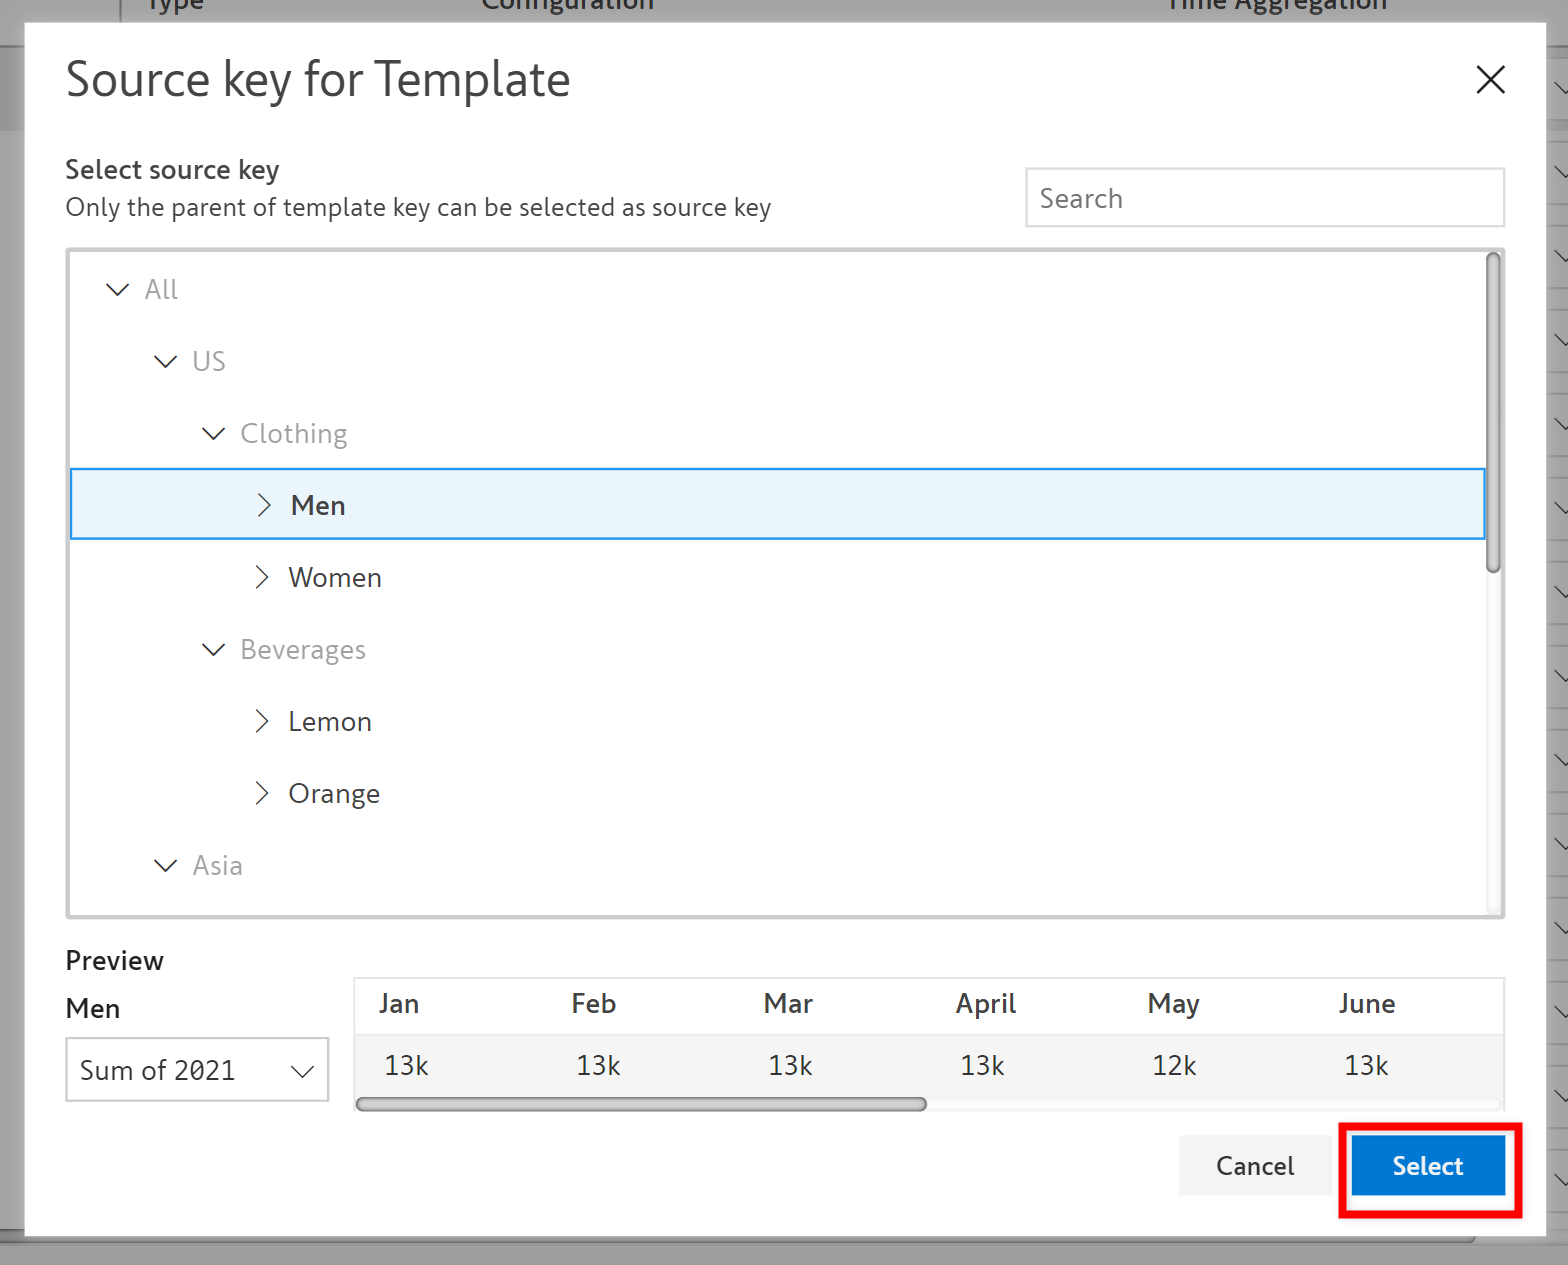Click the Search input field
1568x1265 pixels.
[1264, 198]
